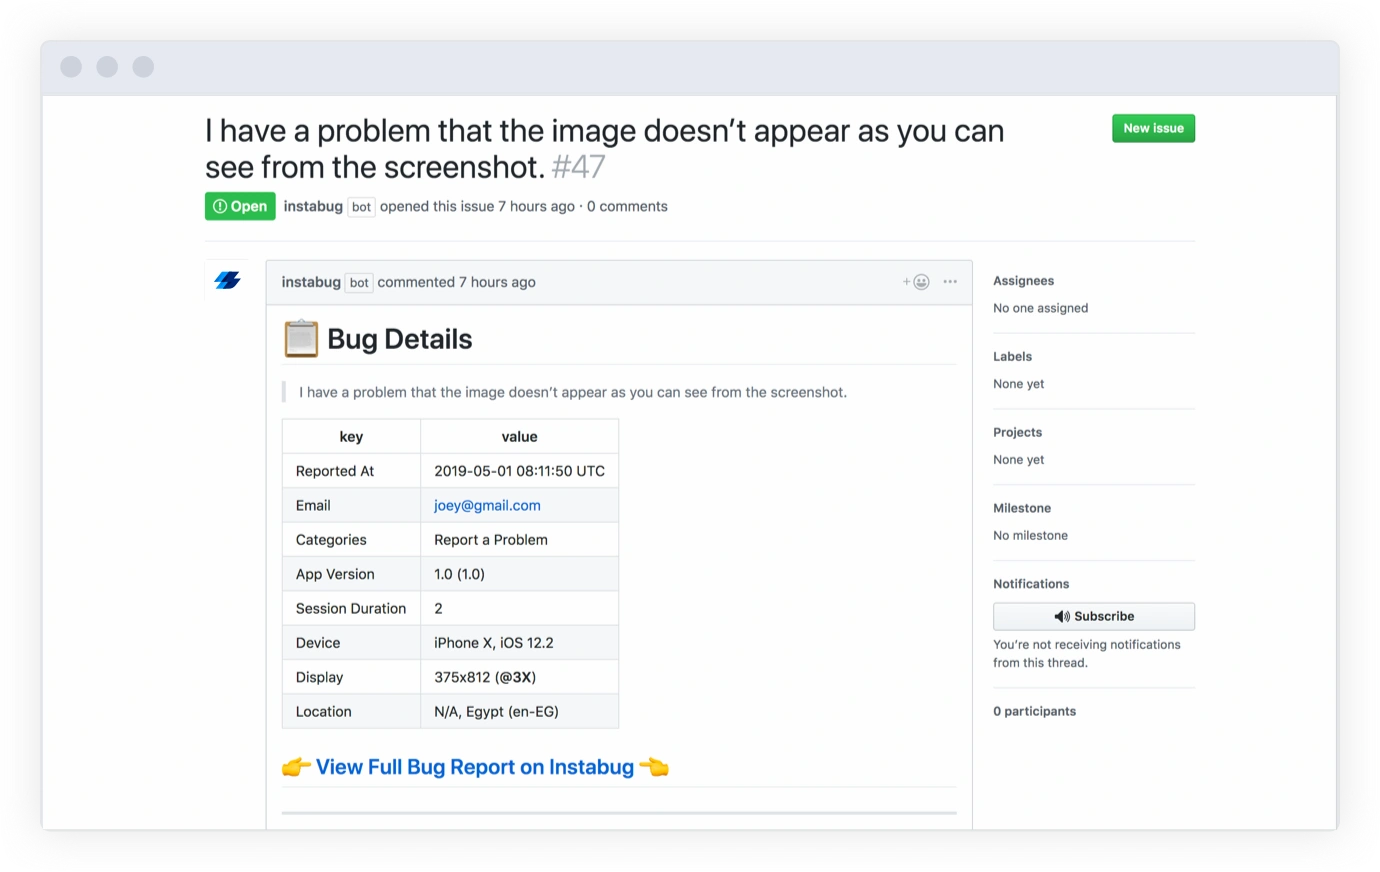Select the Session Duration value 2
This screenshot has width=1380, height=872.
(519, 608)
